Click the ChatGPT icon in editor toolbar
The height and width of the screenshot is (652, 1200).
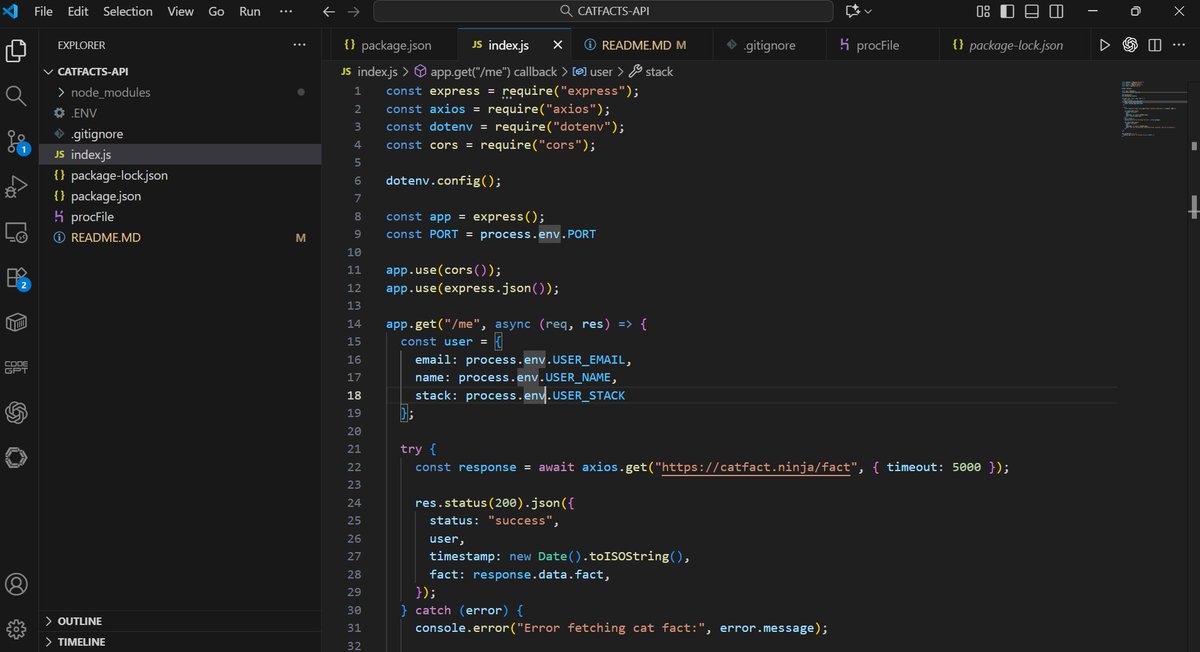click(1130, 45)
